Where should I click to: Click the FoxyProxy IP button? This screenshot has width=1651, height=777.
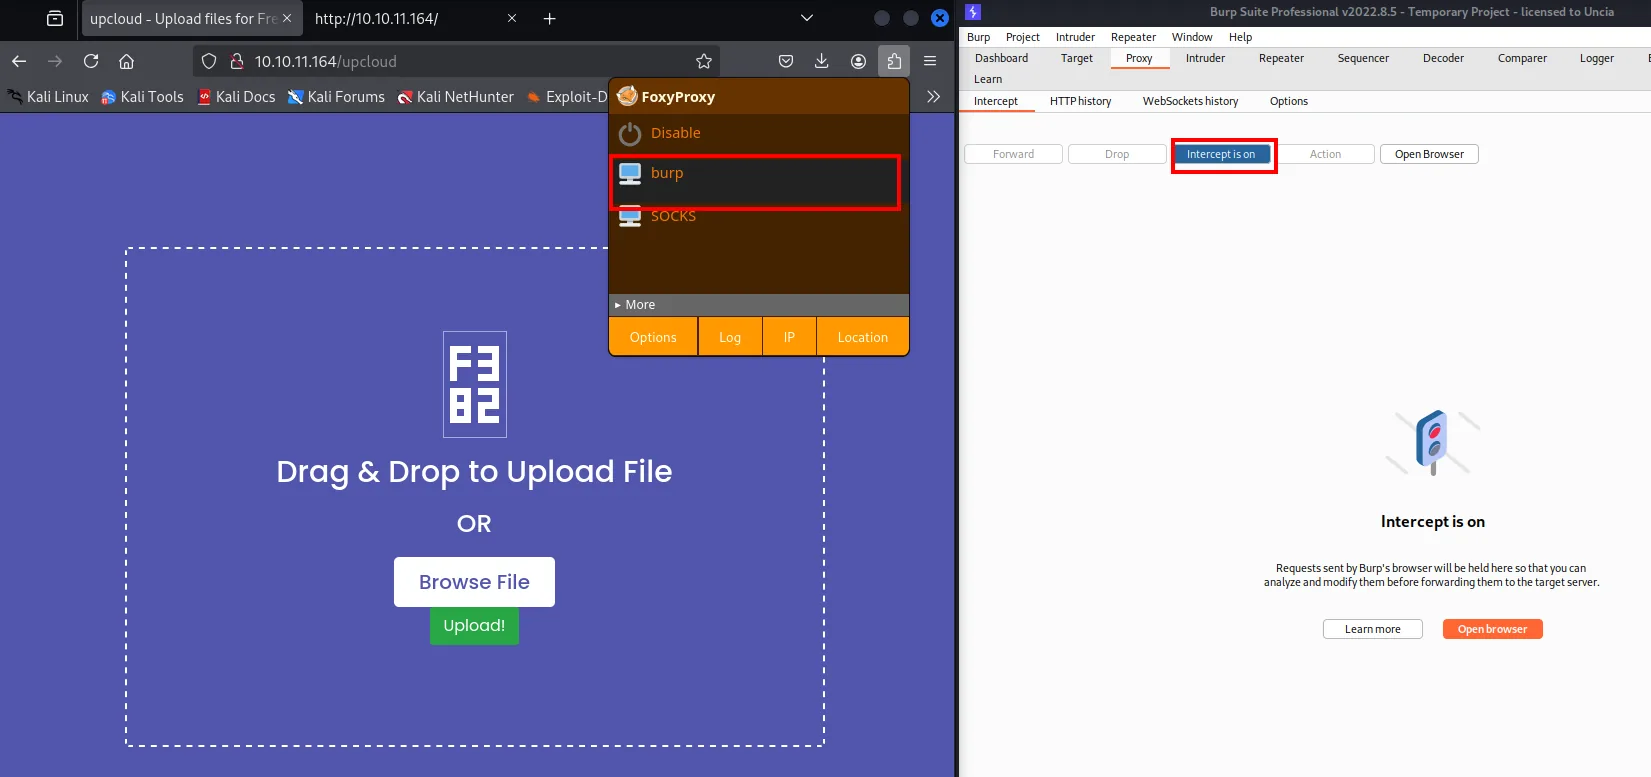[789, 337]
